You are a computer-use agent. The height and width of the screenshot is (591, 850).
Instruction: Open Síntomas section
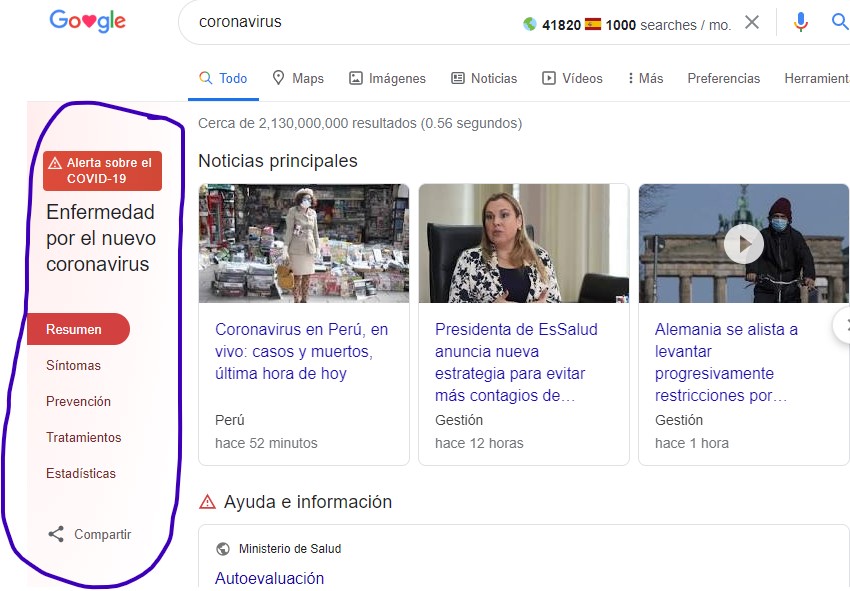click(73, 365)
